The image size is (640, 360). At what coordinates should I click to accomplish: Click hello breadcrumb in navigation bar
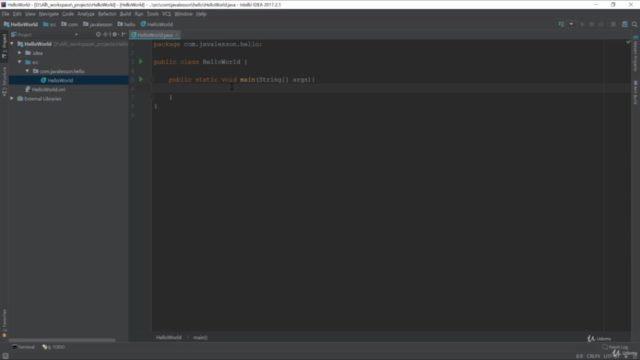(x=127, y=24)
